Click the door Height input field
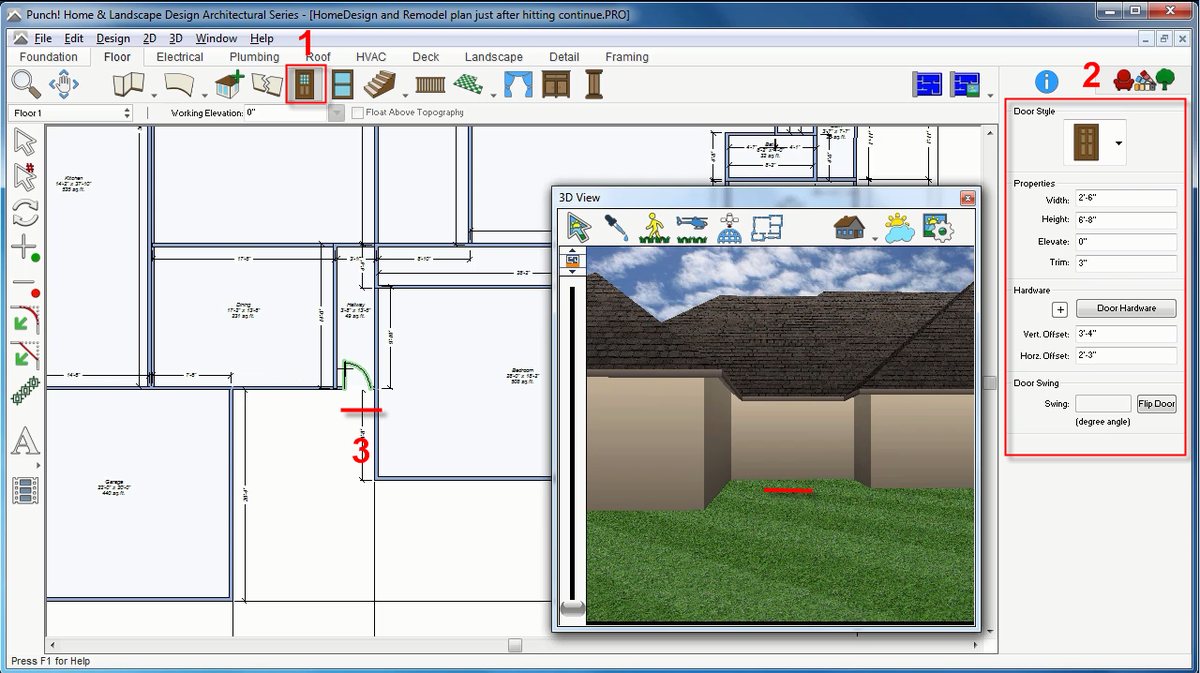 click(1126, 220)
